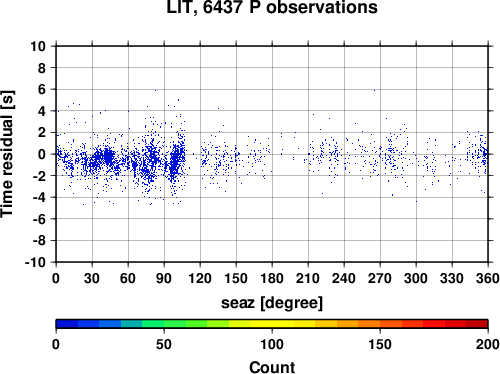Viewport: 500px width, 374px height.
Task: Click the colorbar tick label 100
Action: point(272,344)
